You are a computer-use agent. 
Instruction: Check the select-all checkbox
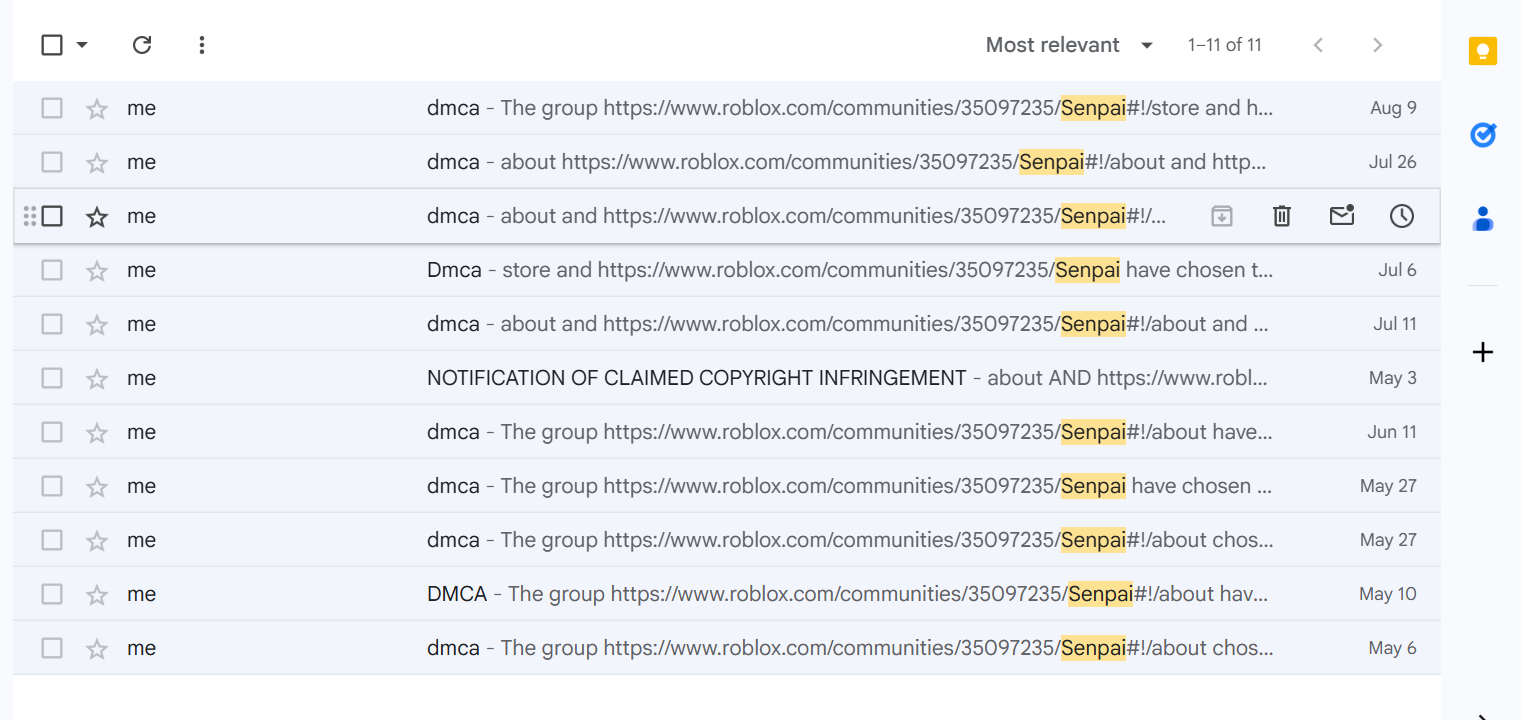pyautogui.click(x=52, y=45)
